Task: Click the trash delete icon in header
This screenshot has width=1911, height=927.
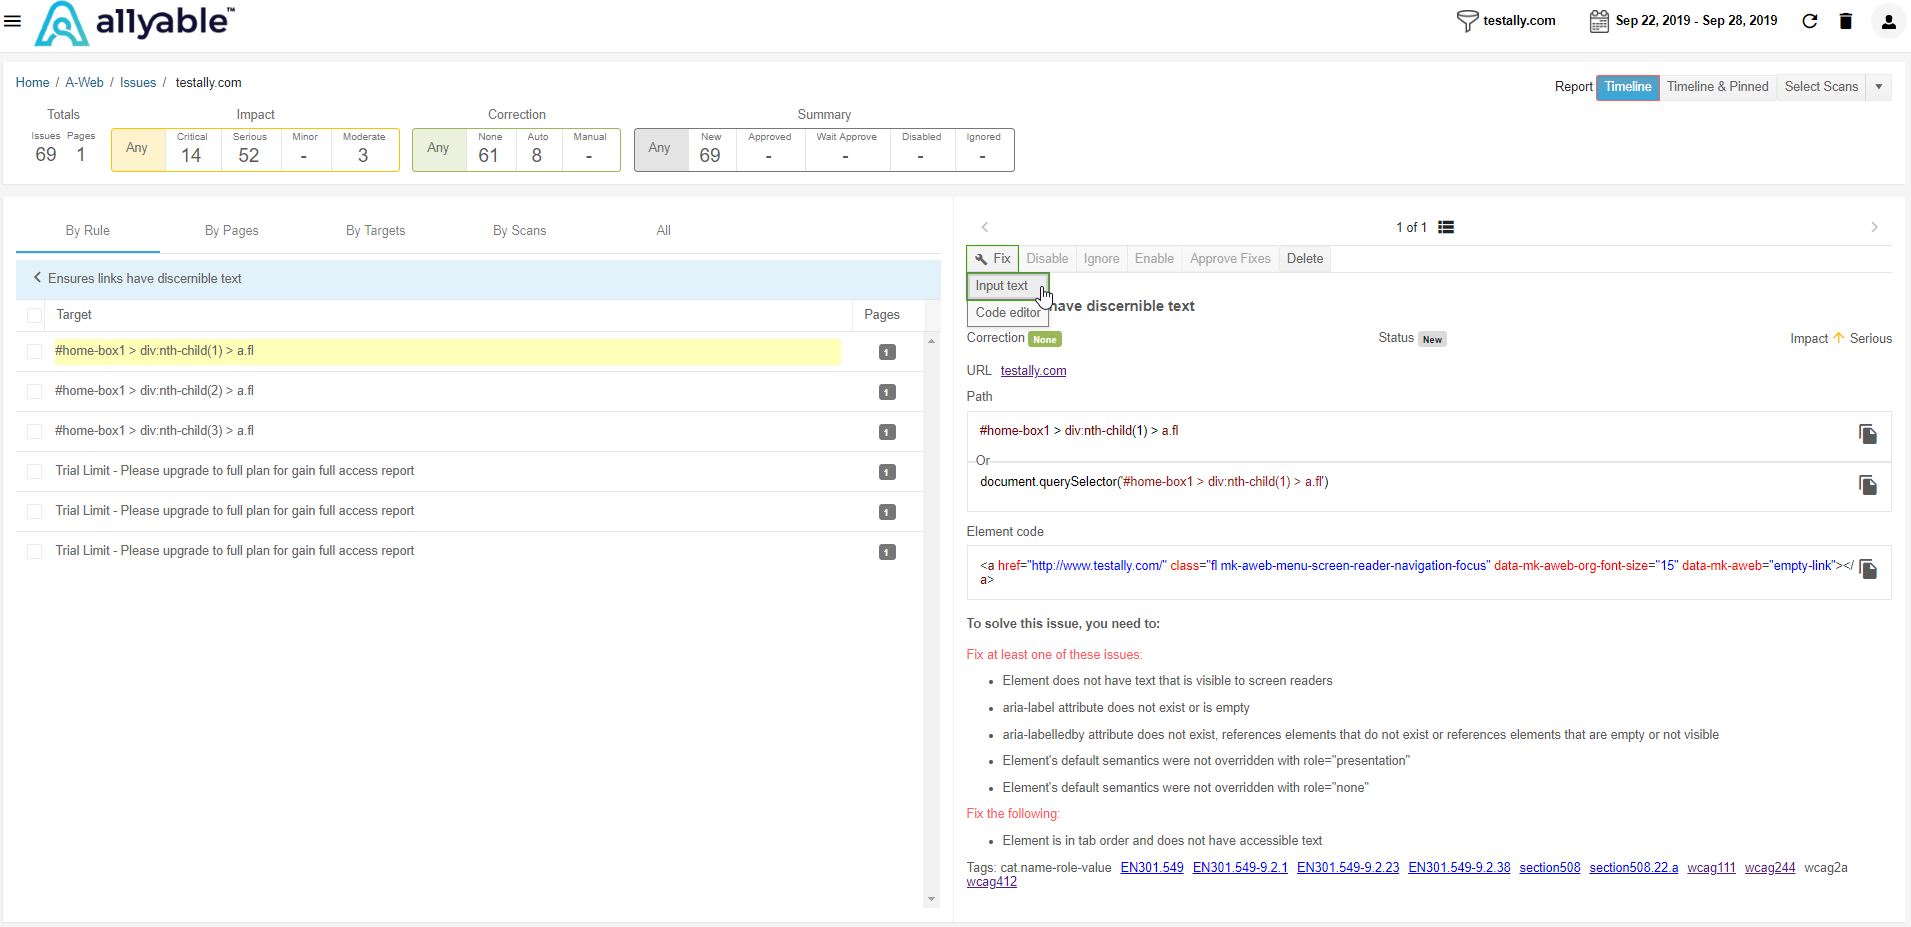Action: click(x=1846, y=21)
